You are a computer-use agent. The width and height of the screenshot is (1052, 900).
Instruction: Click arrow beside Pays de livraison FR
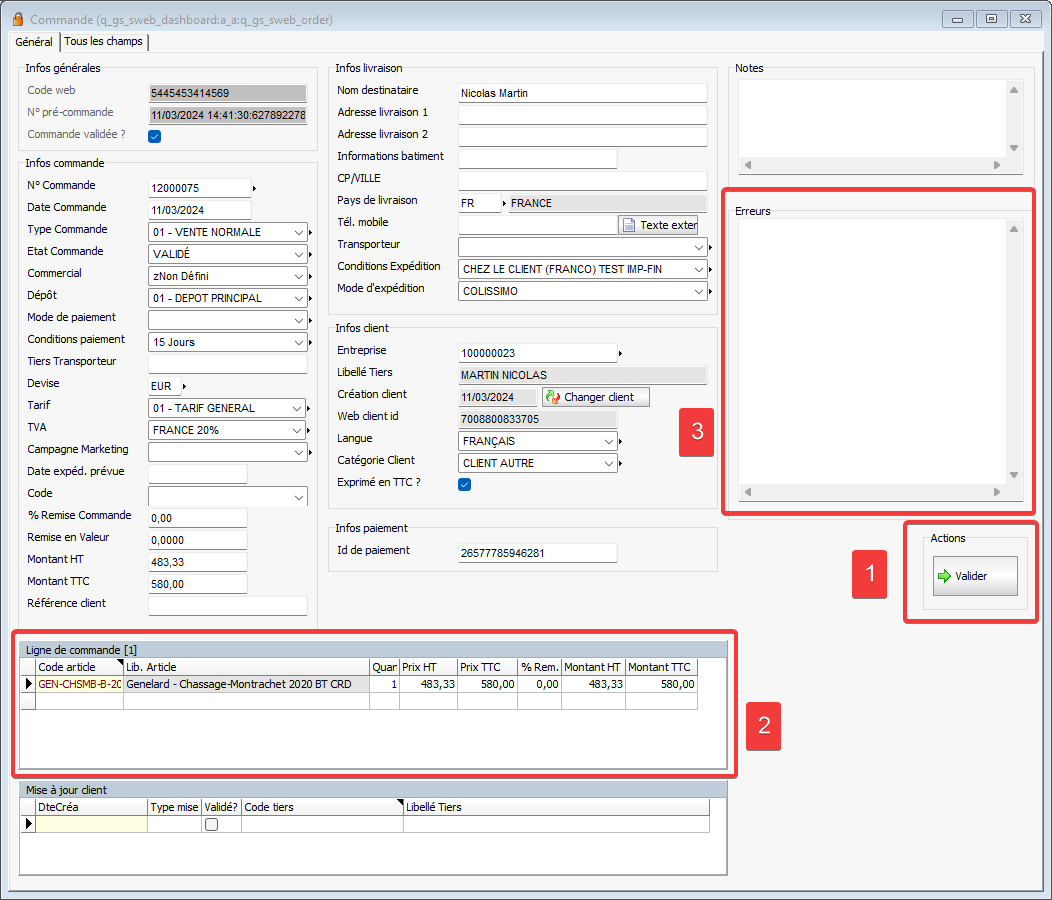(x=504, y=203)
